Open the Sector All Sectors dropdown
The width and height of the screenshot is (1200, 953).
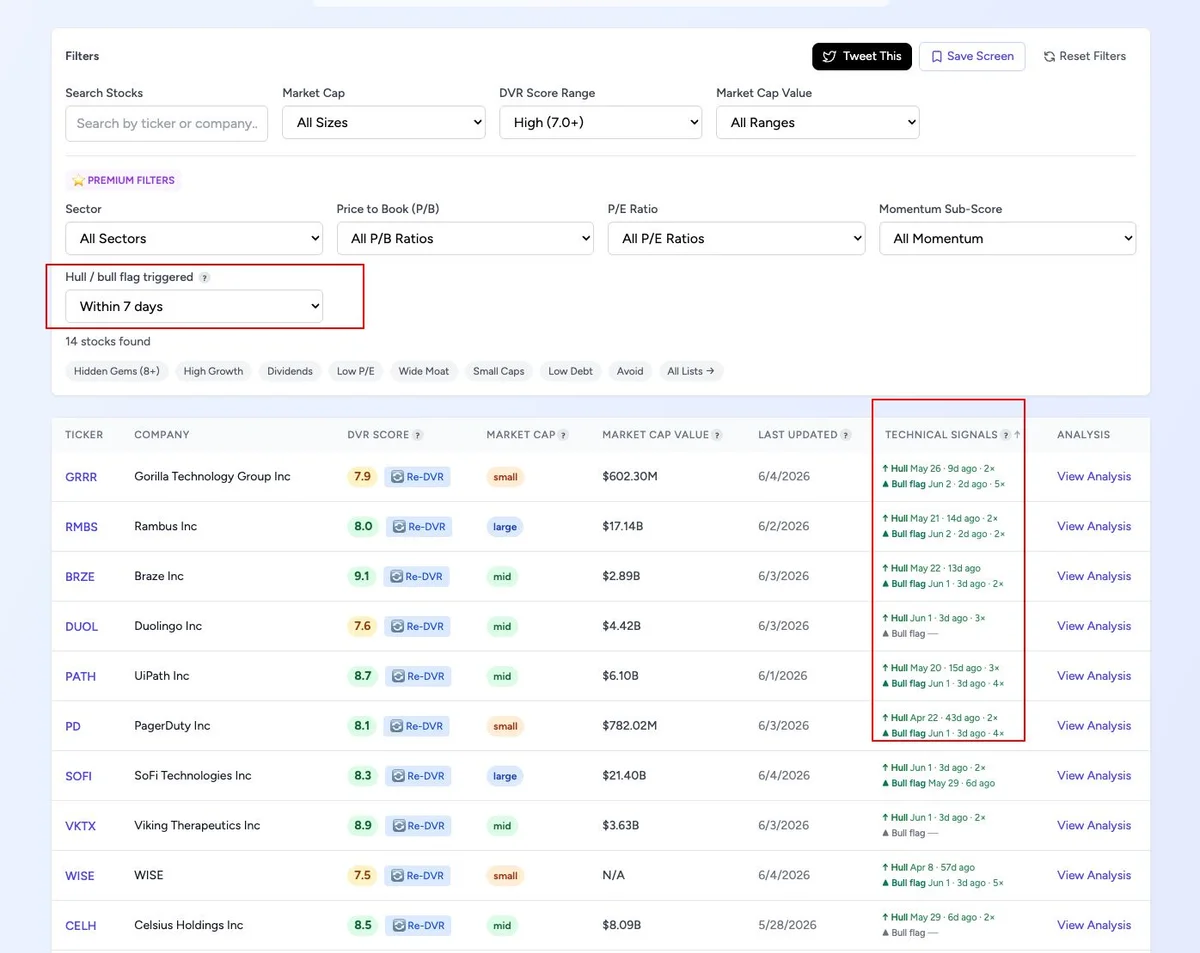click(194, 238)
